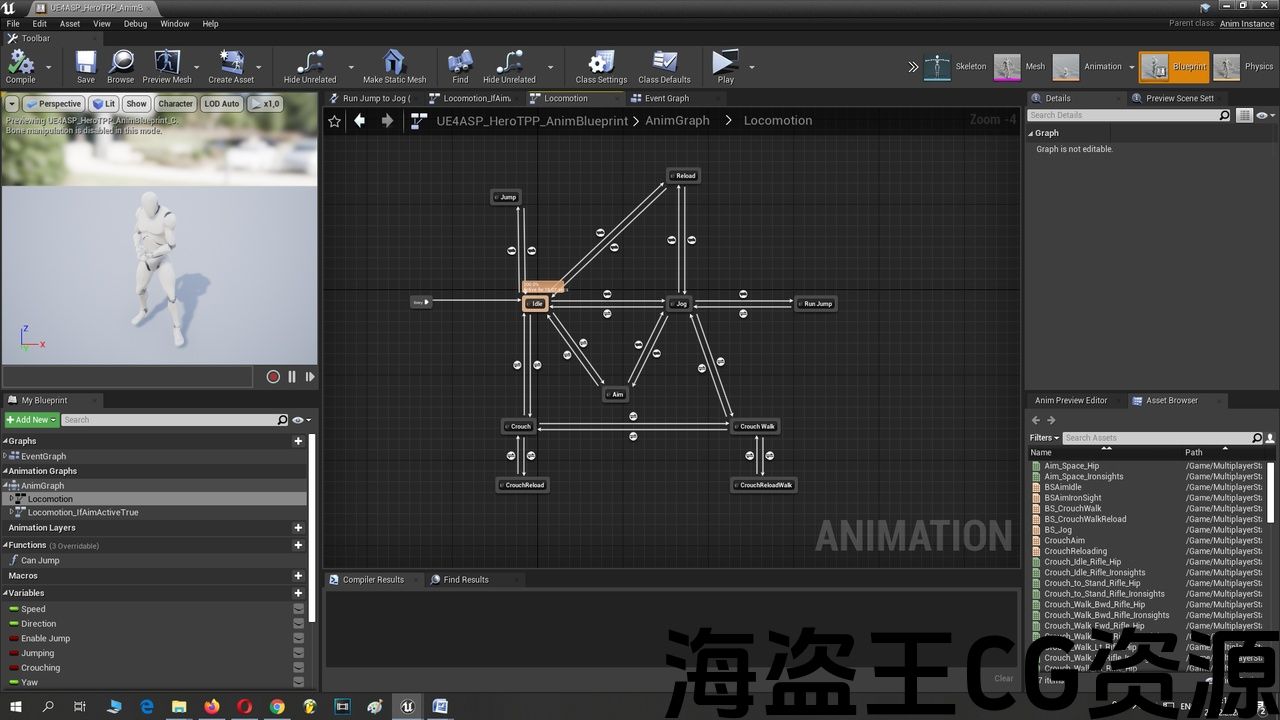The image size is (1280, 720).
Task: Click the Lit view mode button
Action: coord(103,104)
